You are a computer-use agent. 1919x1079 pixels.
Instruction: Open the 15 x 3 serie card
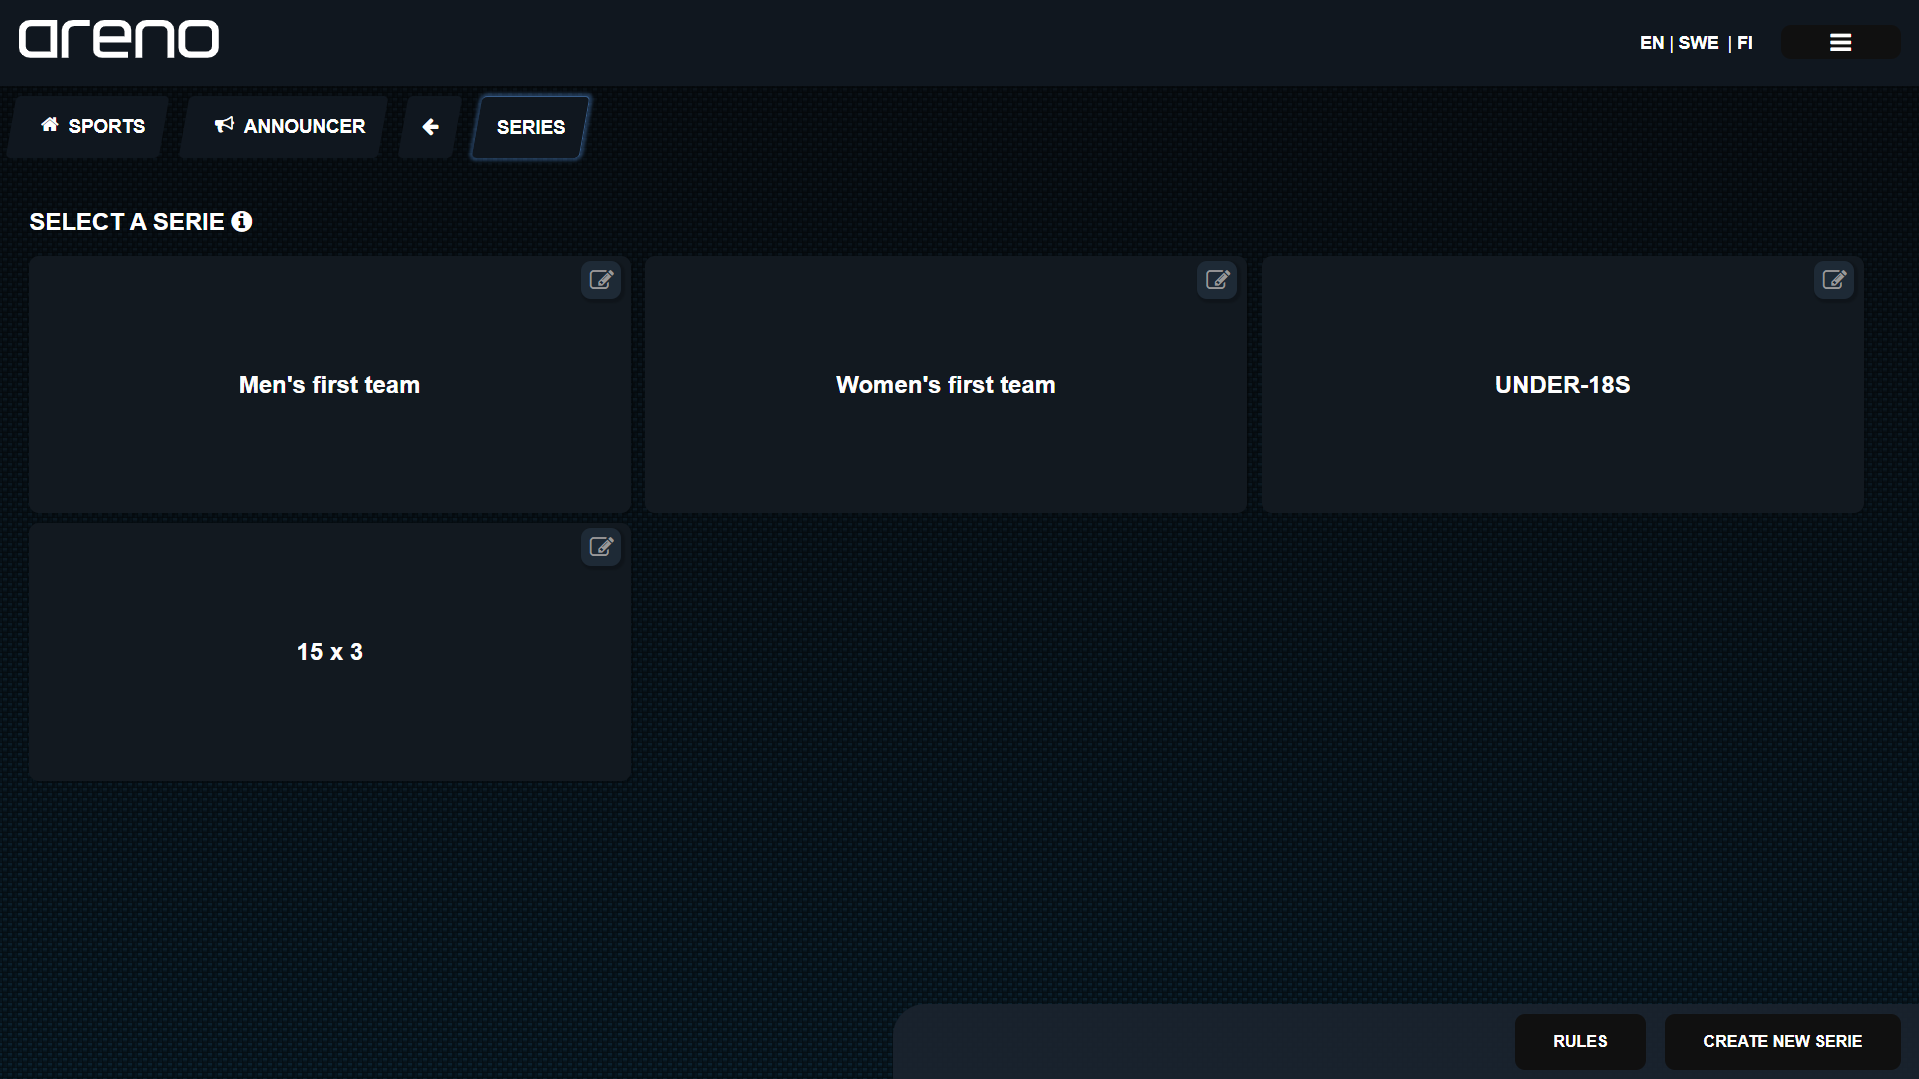(x=329, y=652)
